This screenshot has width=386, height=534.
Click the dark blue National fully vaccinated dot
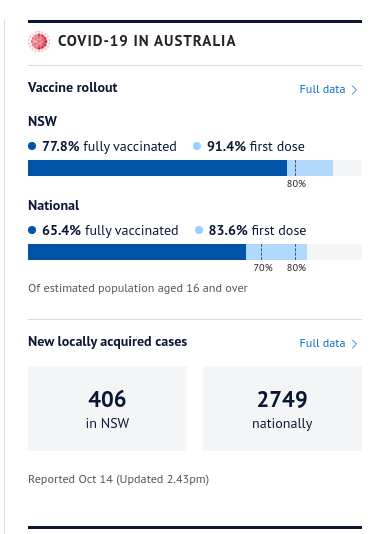coord(32,231)
